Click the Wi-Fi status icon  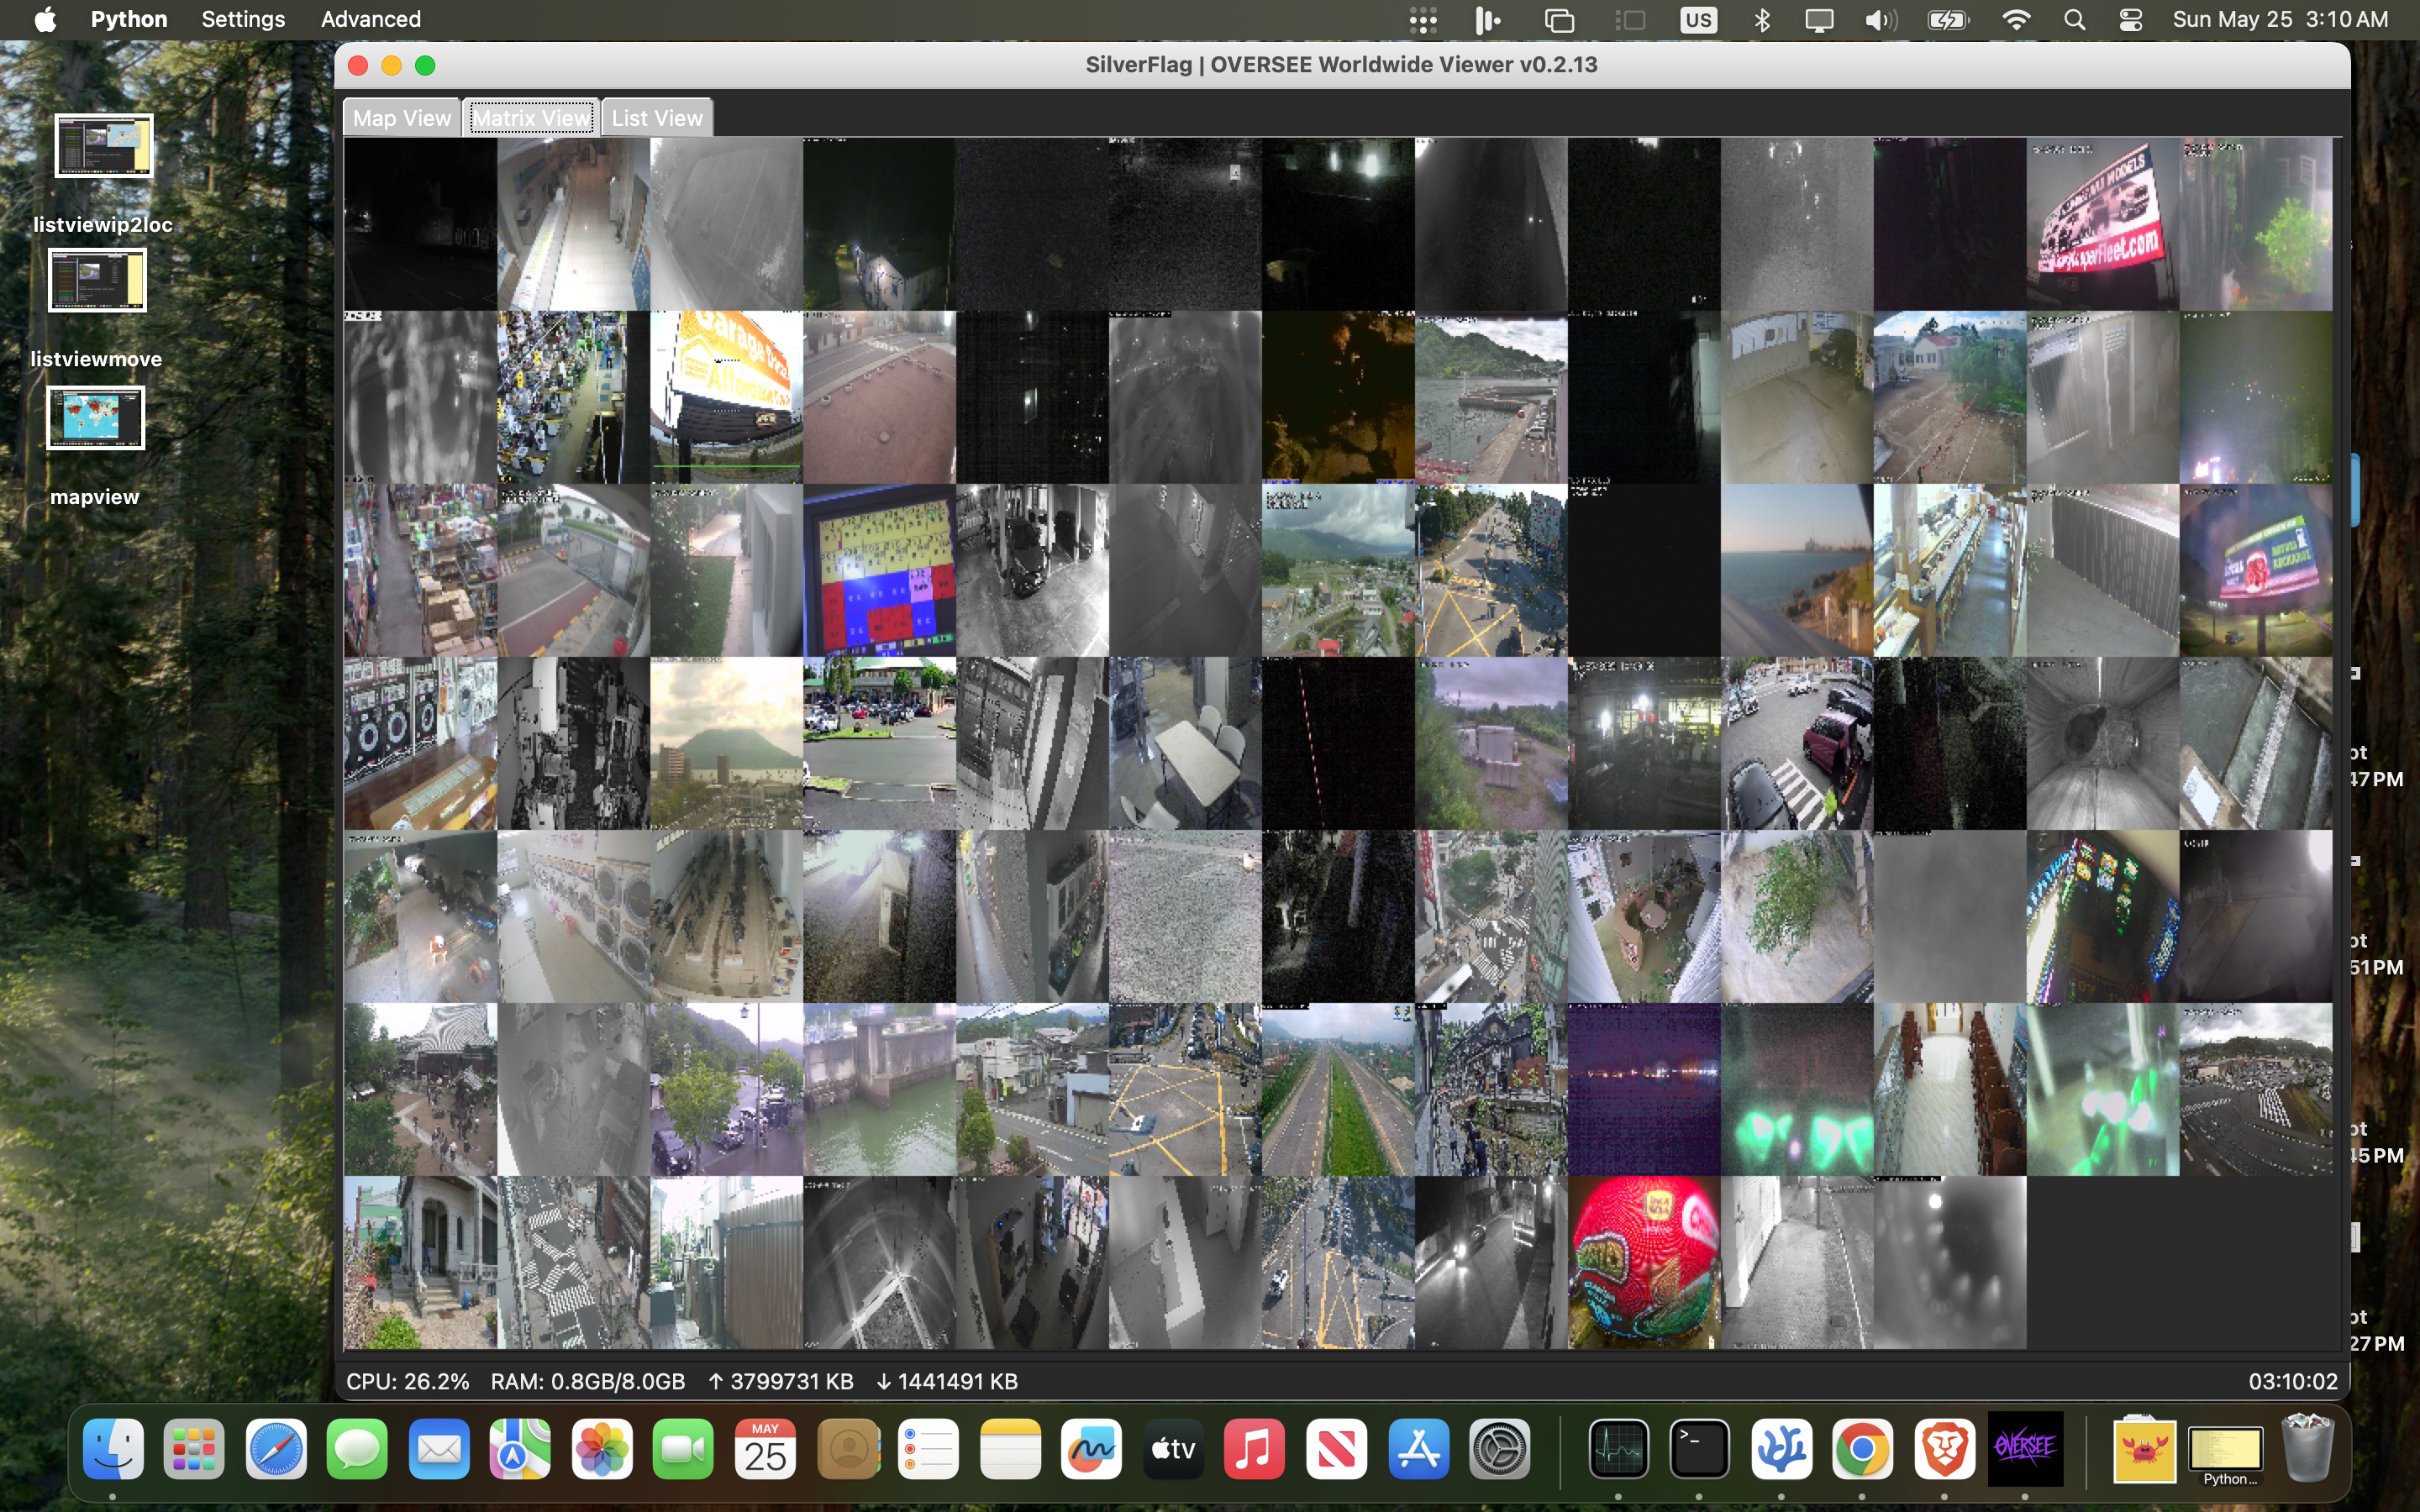click(2017, 20)
